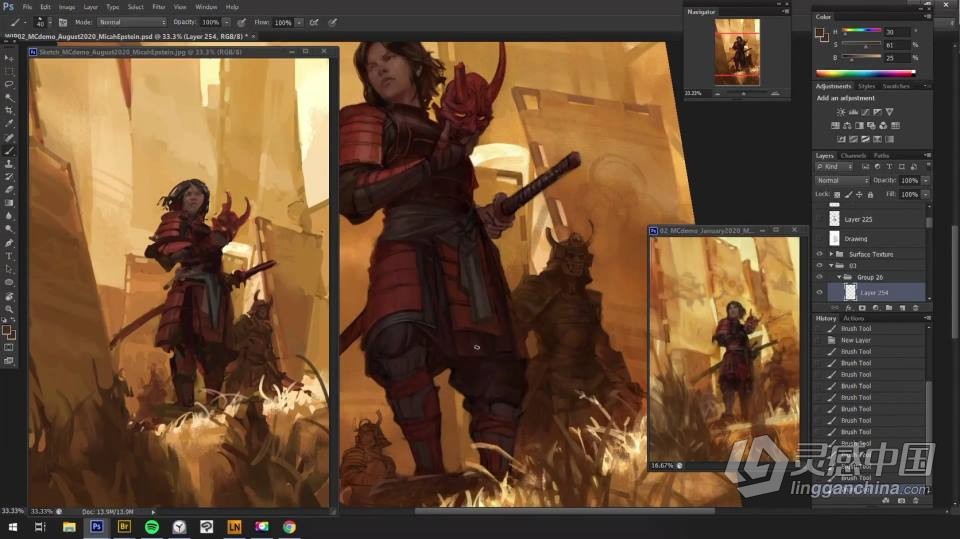The image size is (960, 539).
Task: Select the Move tool
Action: (9, 58)
